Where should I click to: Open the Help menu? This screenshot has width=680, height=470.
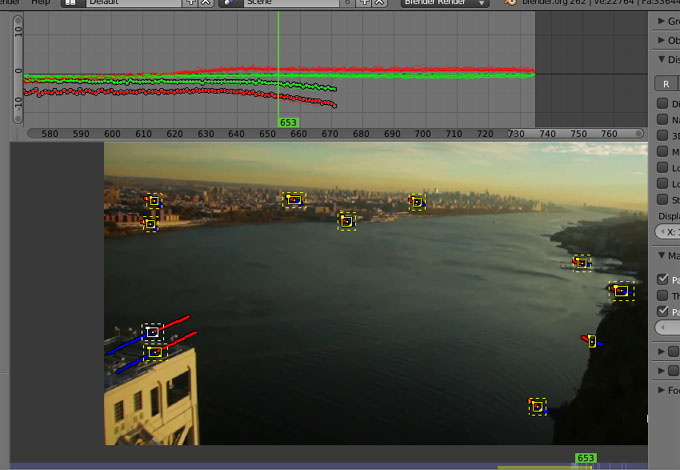pos(40,2)
